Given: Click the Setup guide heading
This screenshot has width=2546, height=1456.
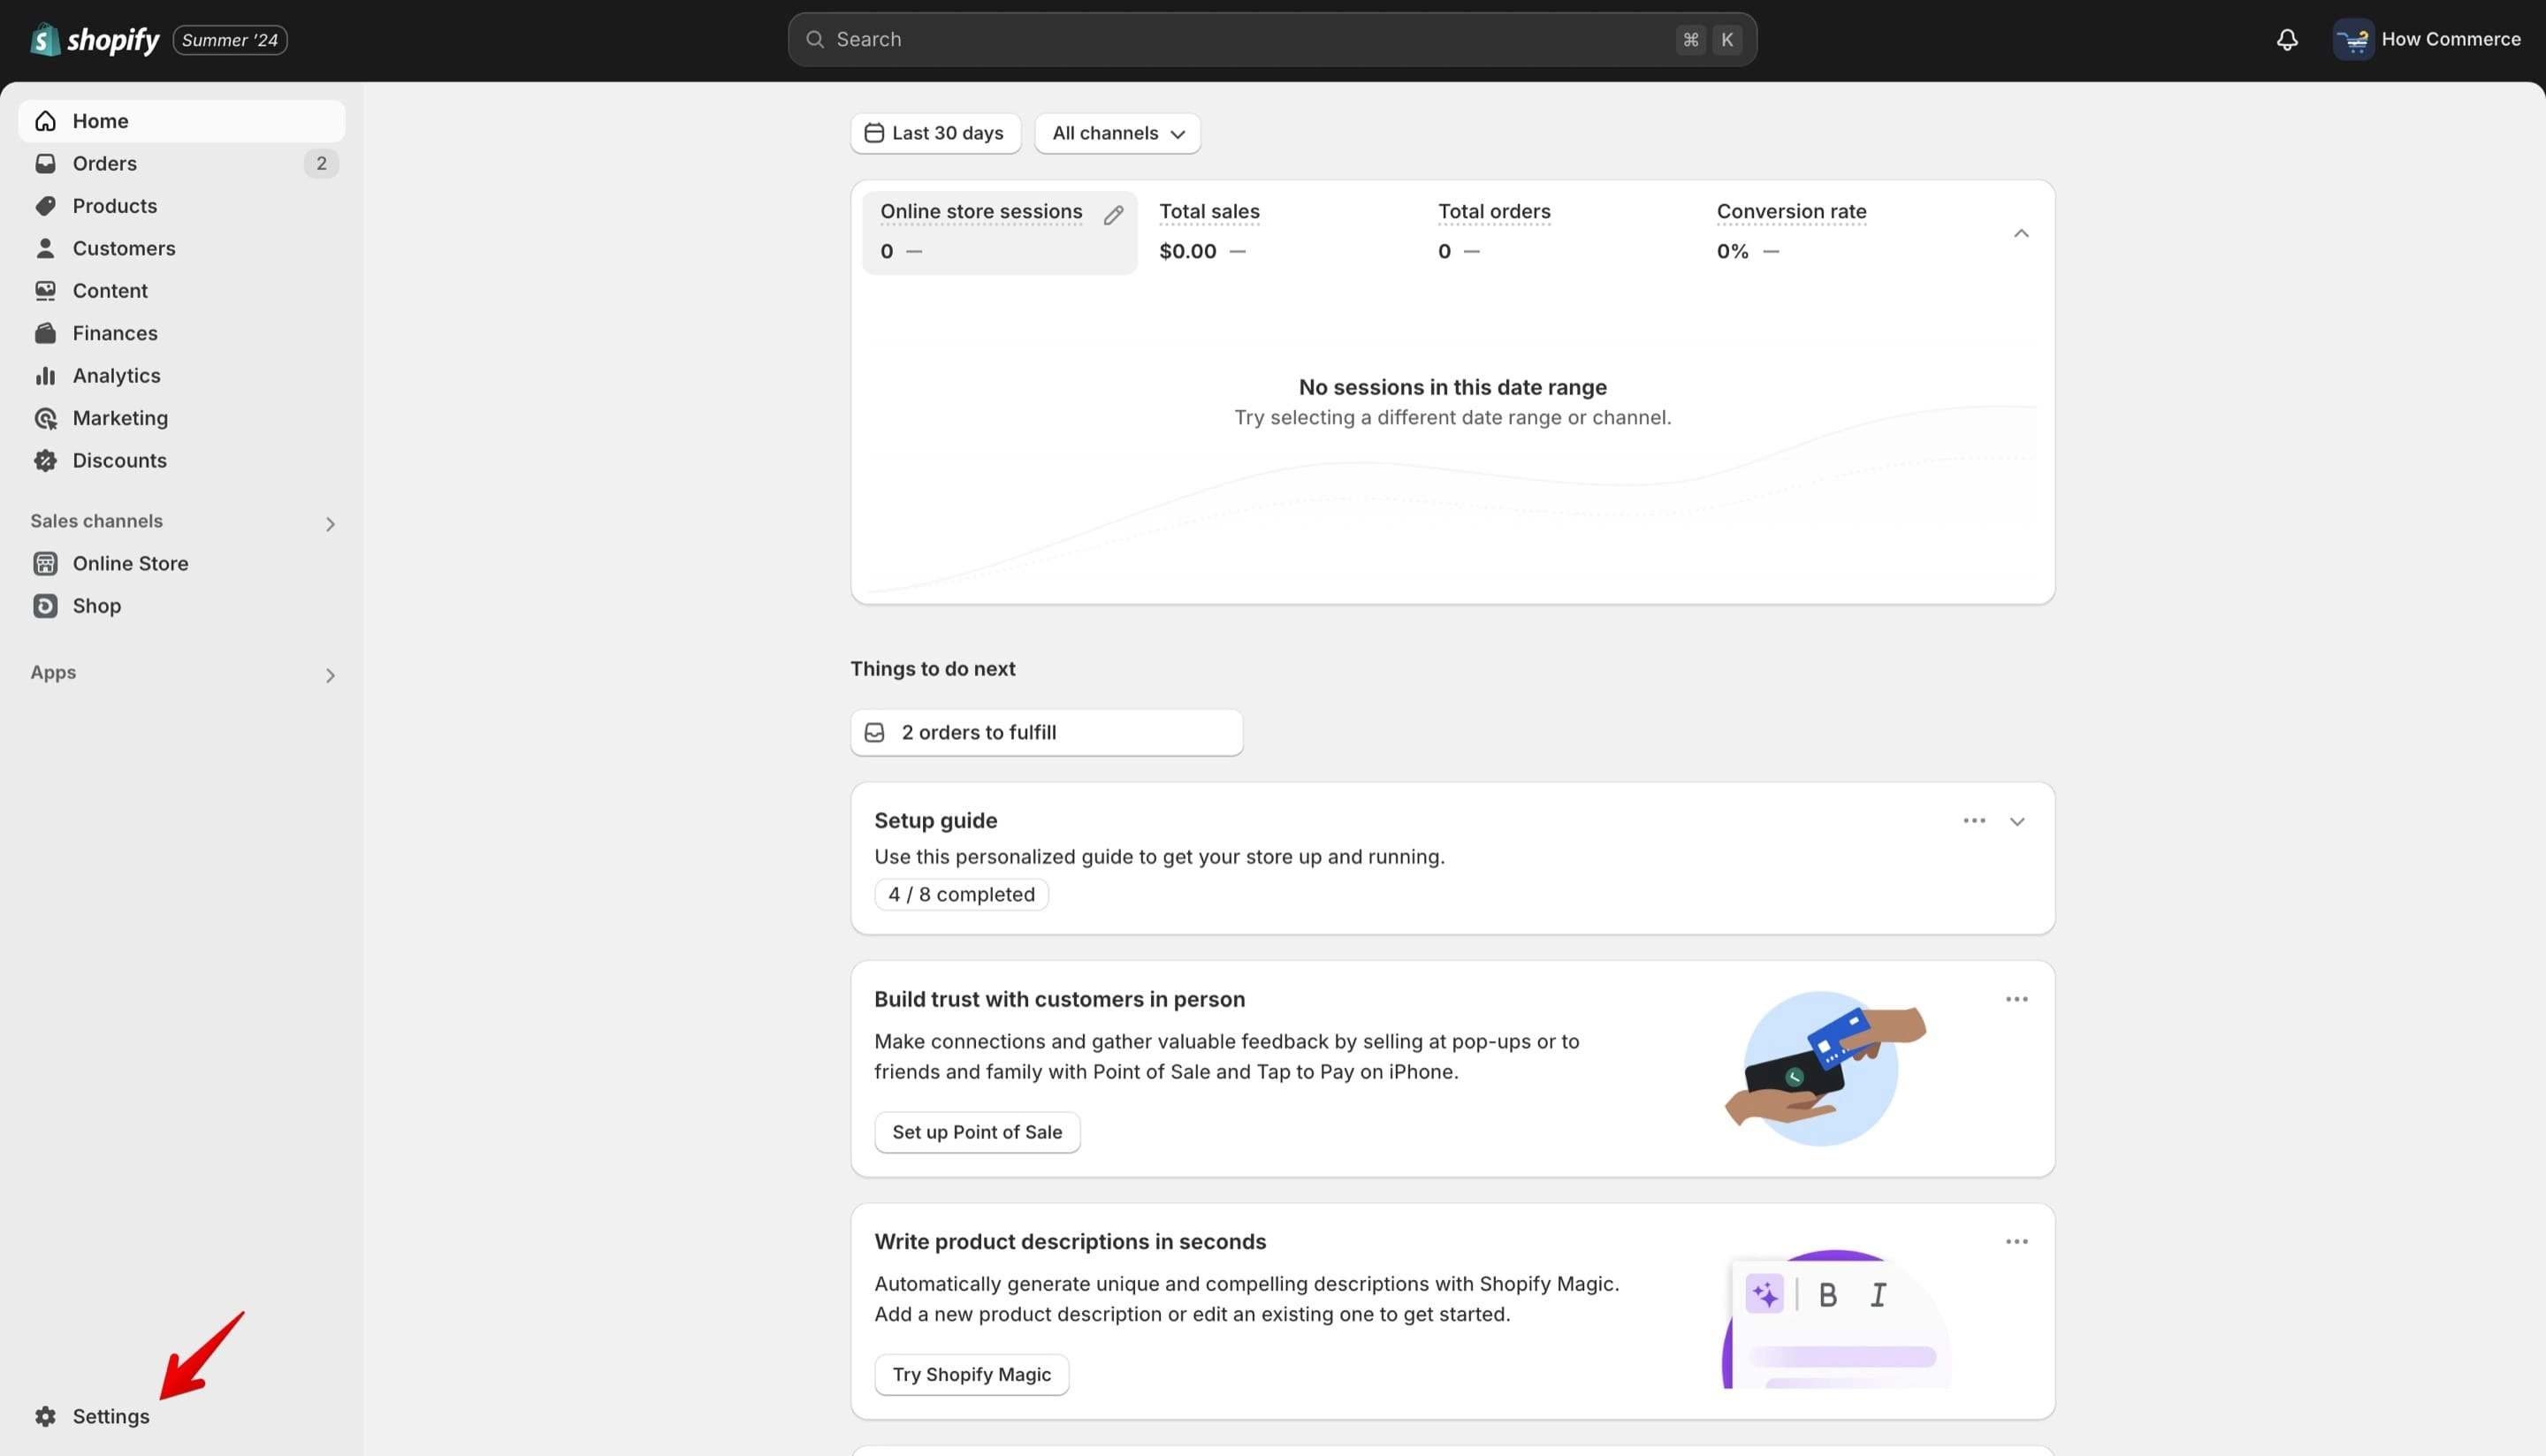Looking at the screenshot, I should 935,821.
